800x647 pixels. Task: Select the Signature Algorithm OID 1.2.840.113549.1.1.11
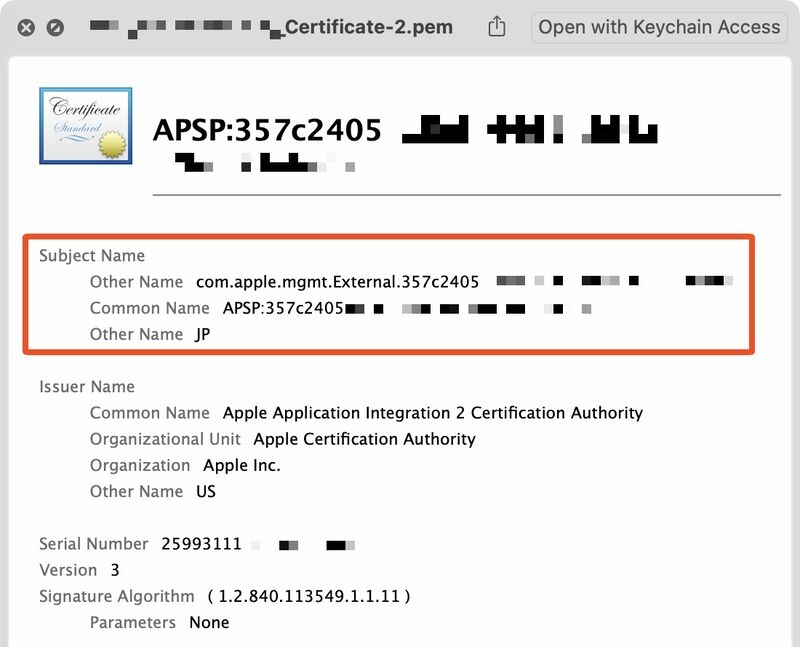point(309,596)
